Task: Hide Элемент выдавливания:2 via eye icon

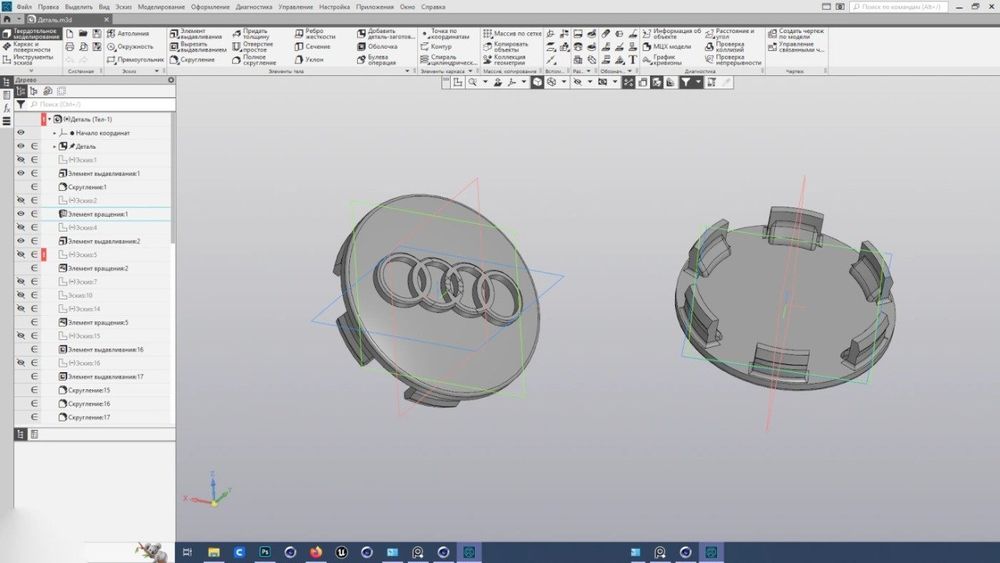Action: [20, 241]
